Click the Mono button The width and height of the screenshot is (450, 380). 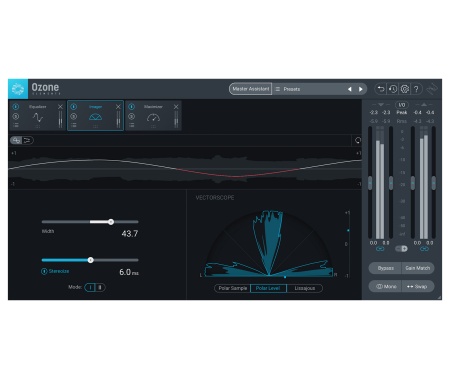click(386, 286)
